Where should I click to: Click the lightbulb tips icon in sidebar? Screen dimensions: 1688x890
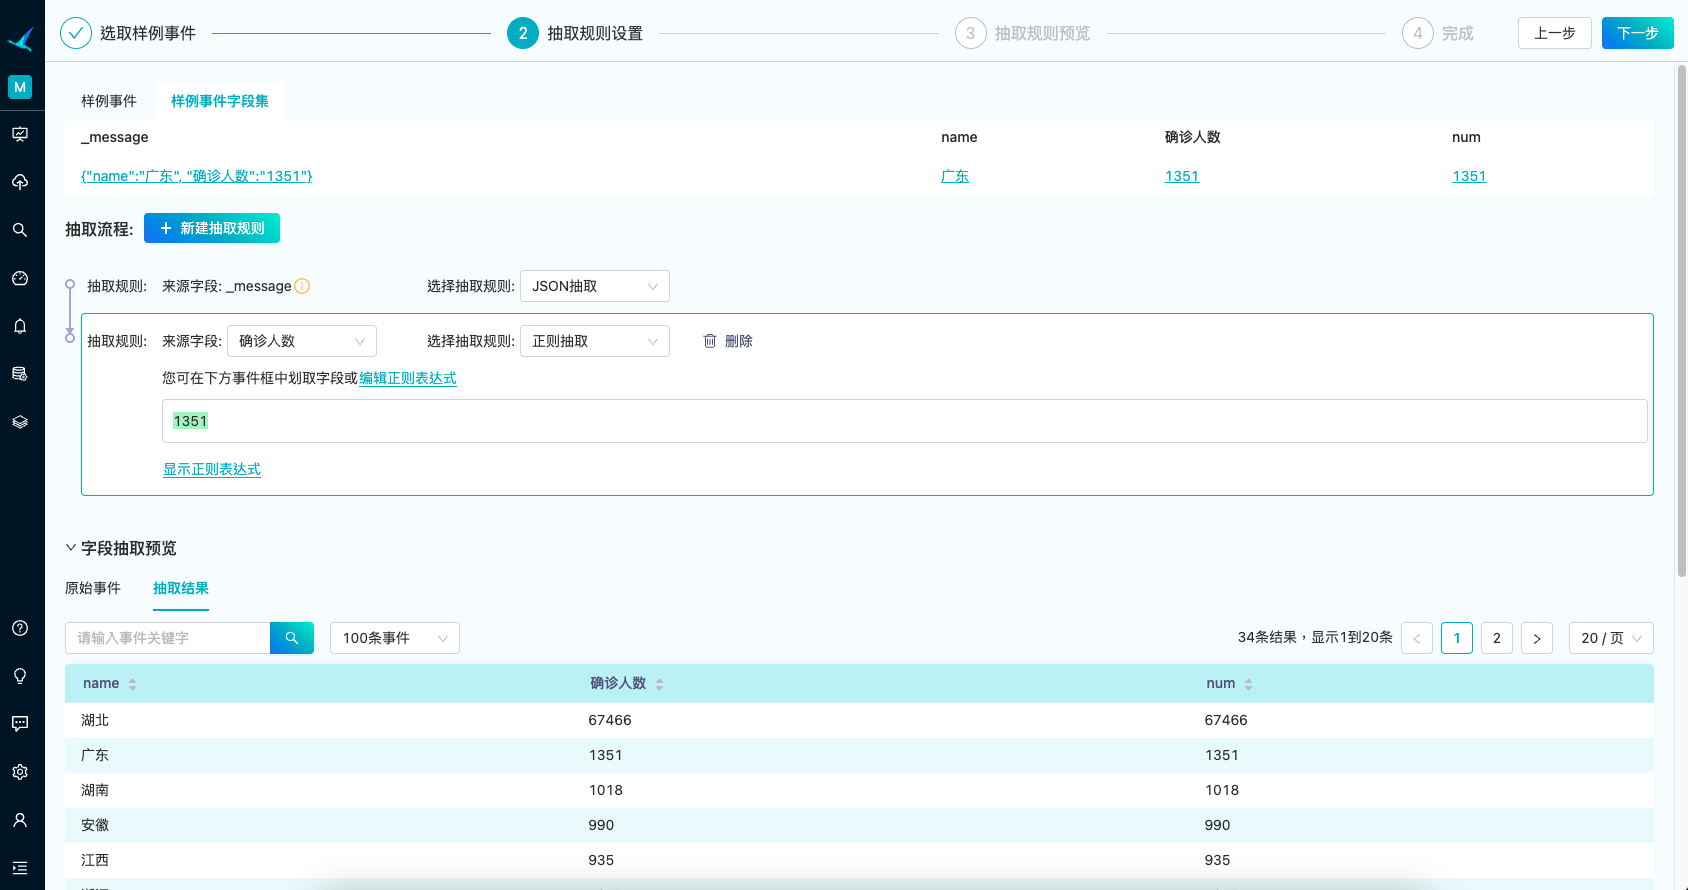[20, 676]
